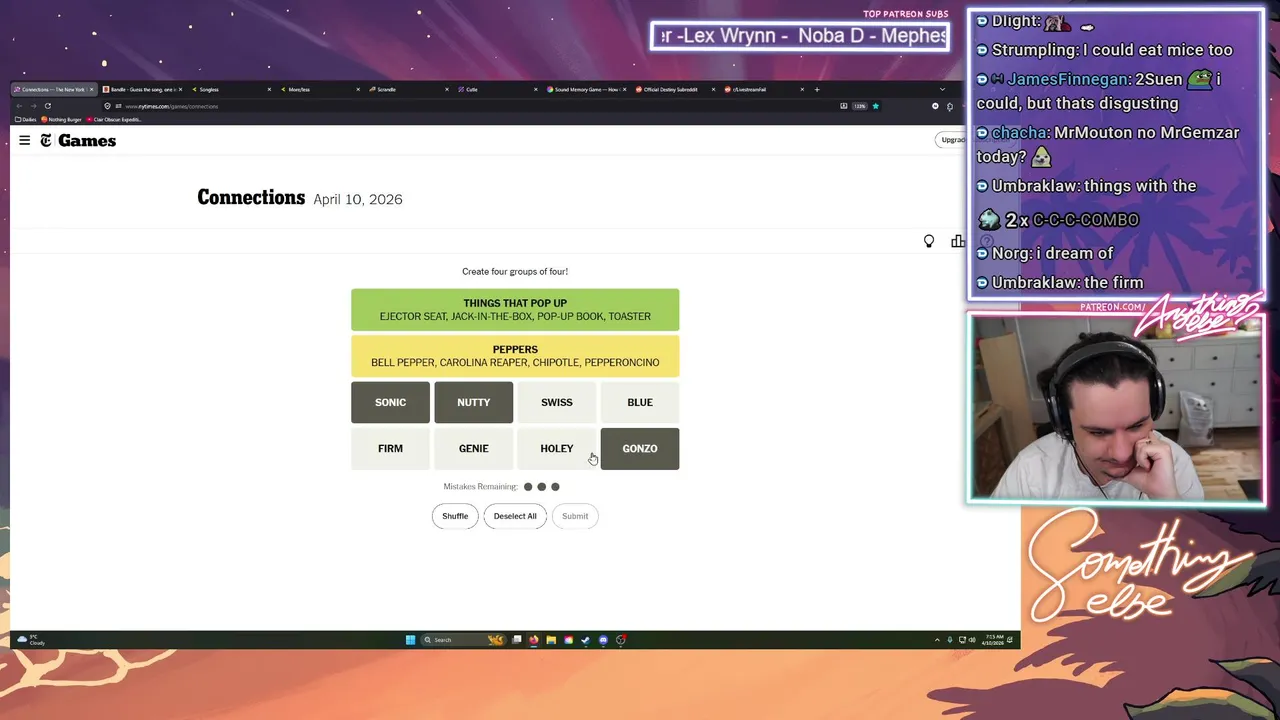Click the Peppers solved group
1280x720 pixels.
tap(515, 356)
